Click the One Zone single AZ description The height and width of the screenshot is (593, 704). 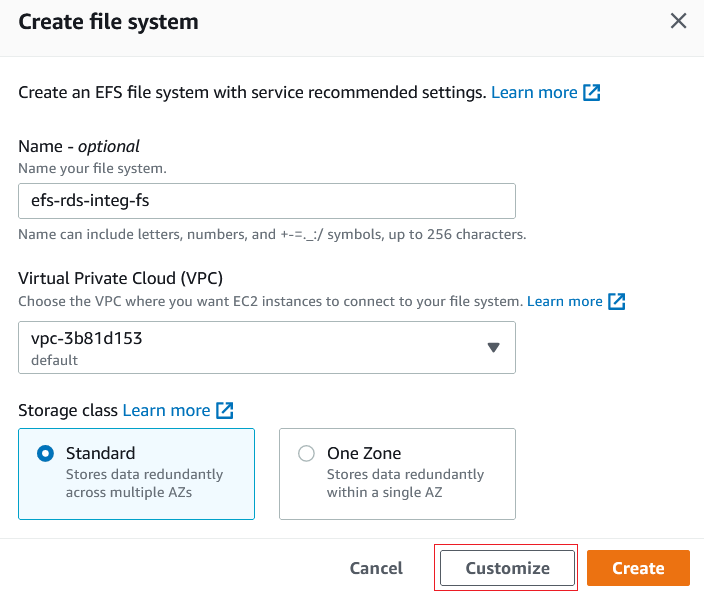405,483
